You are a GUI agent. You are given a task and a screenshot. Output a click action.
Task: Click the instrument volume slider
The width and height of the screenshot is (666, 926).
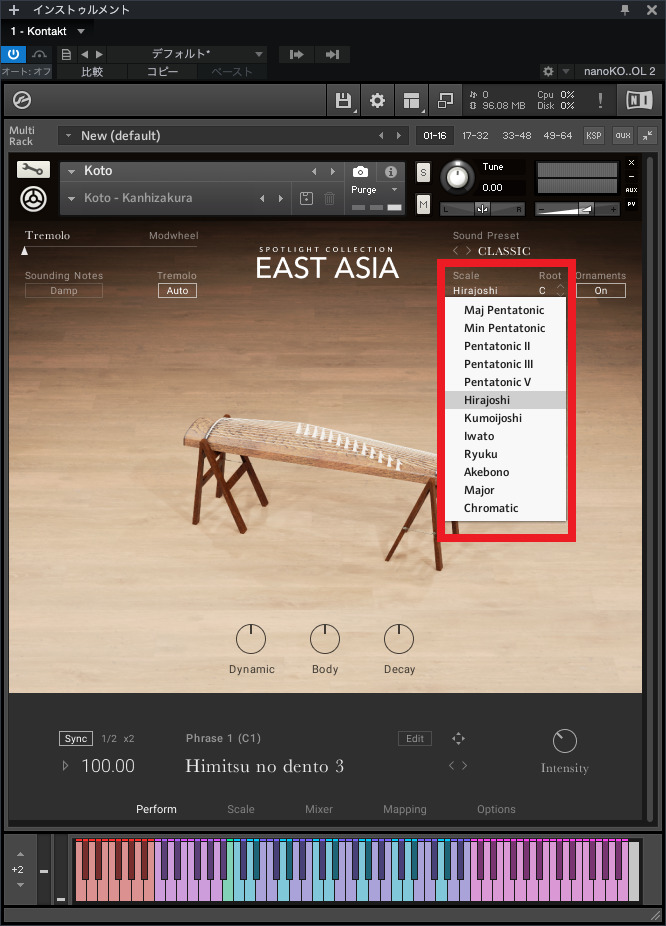pos(577,209)
